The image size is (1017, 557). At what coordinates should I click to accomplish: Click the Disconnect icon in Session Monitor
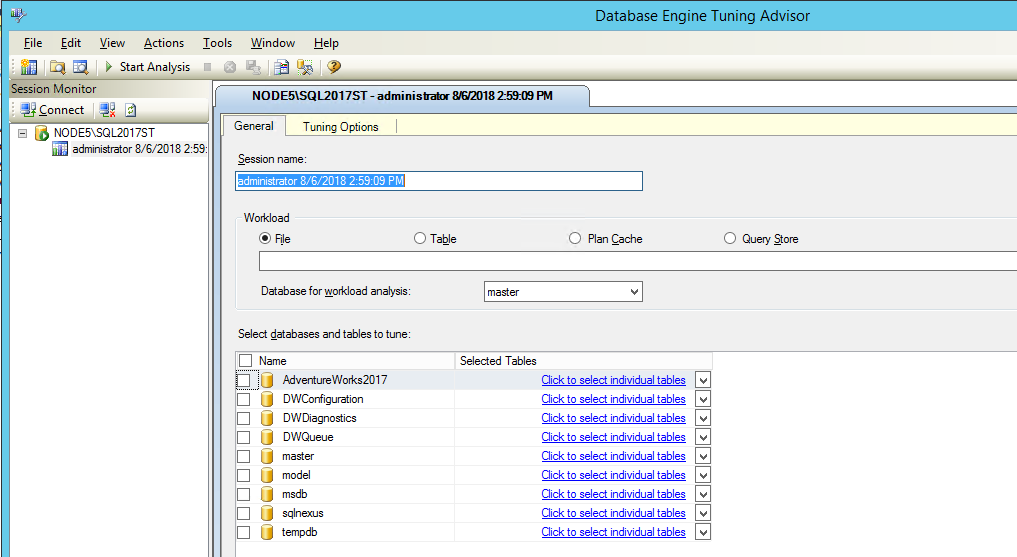107,110
